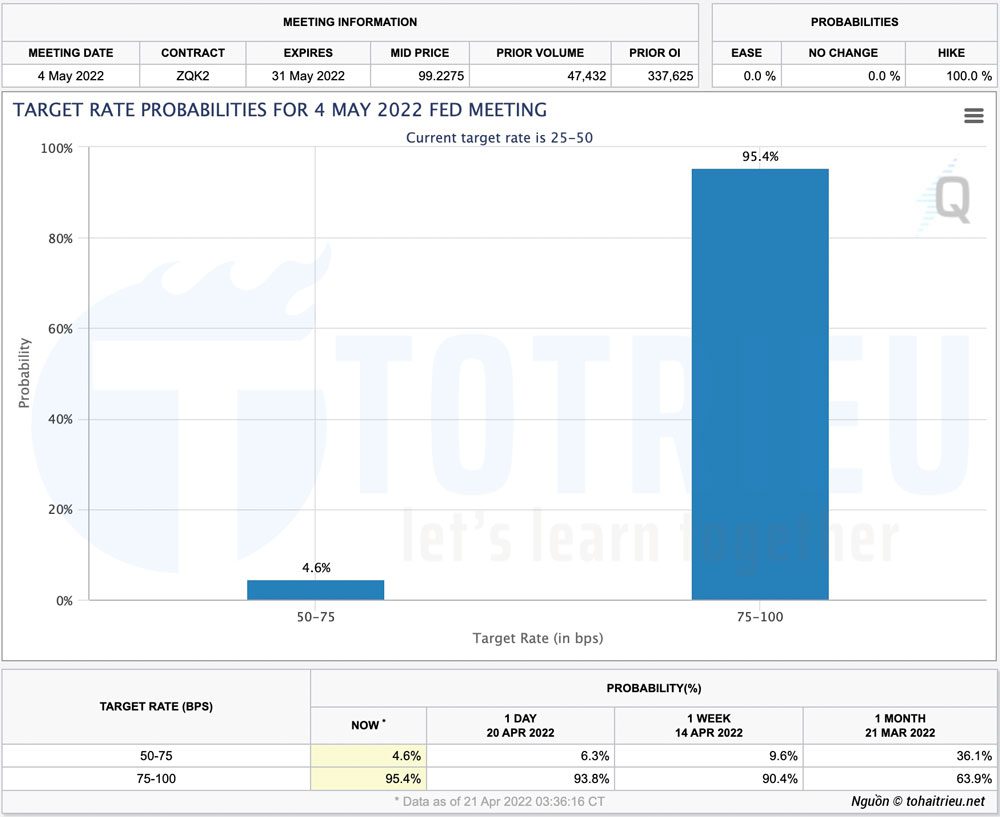Click the ZQK2 contract cell
The width and height of the screenshot is (1000, 817).
click(193, 76)
